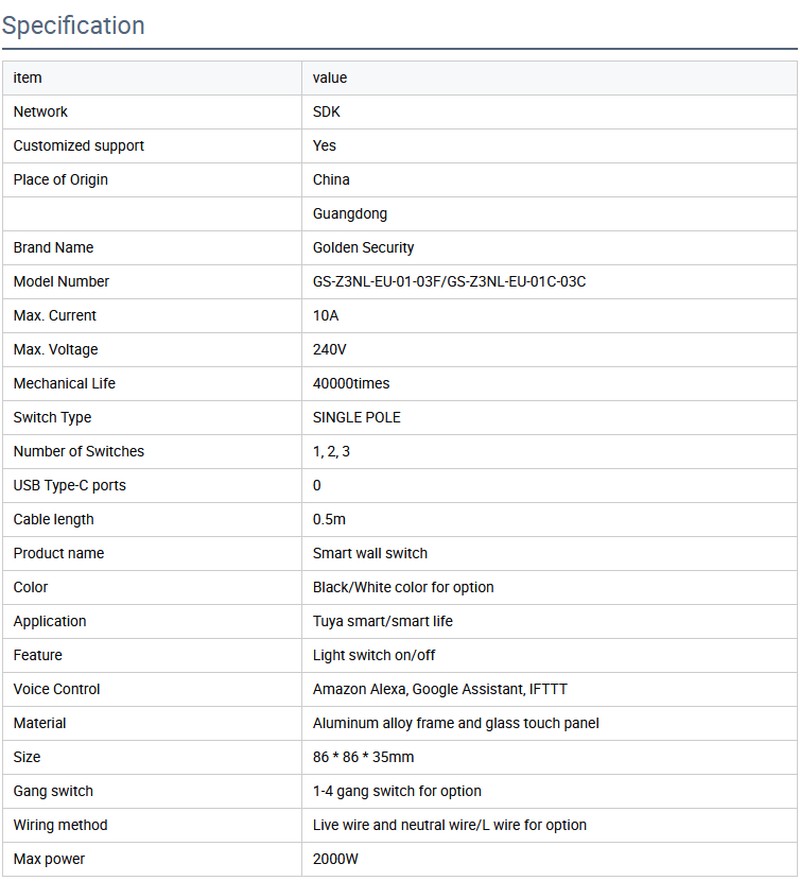Click the Customized support label
Screen dimensions: 800x881
coord(79,146)
